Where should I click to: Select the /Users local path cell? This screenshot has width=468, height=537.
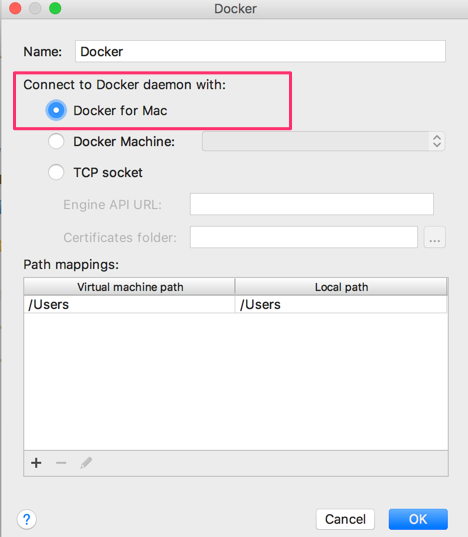(x=341, y=304)
